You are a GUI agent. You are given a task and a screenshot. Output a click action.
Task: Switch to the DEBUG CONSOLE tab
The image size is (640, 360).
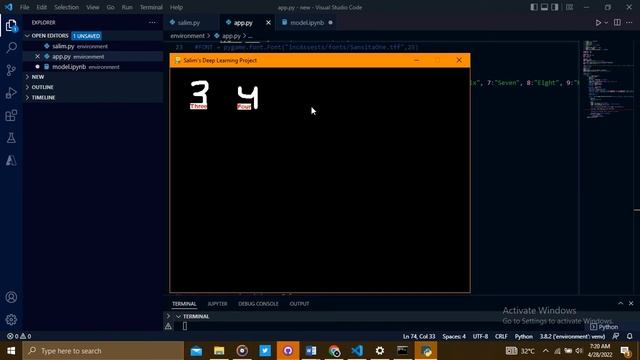point(258,304)
